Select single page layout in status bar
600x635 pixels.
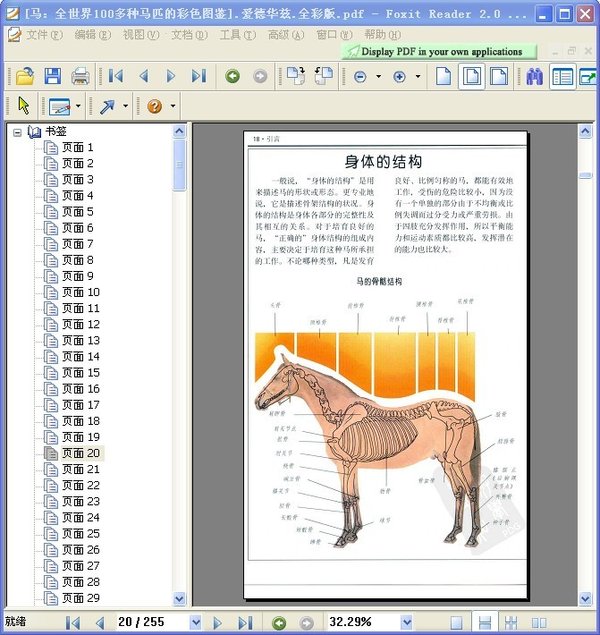tap(456, 622)
